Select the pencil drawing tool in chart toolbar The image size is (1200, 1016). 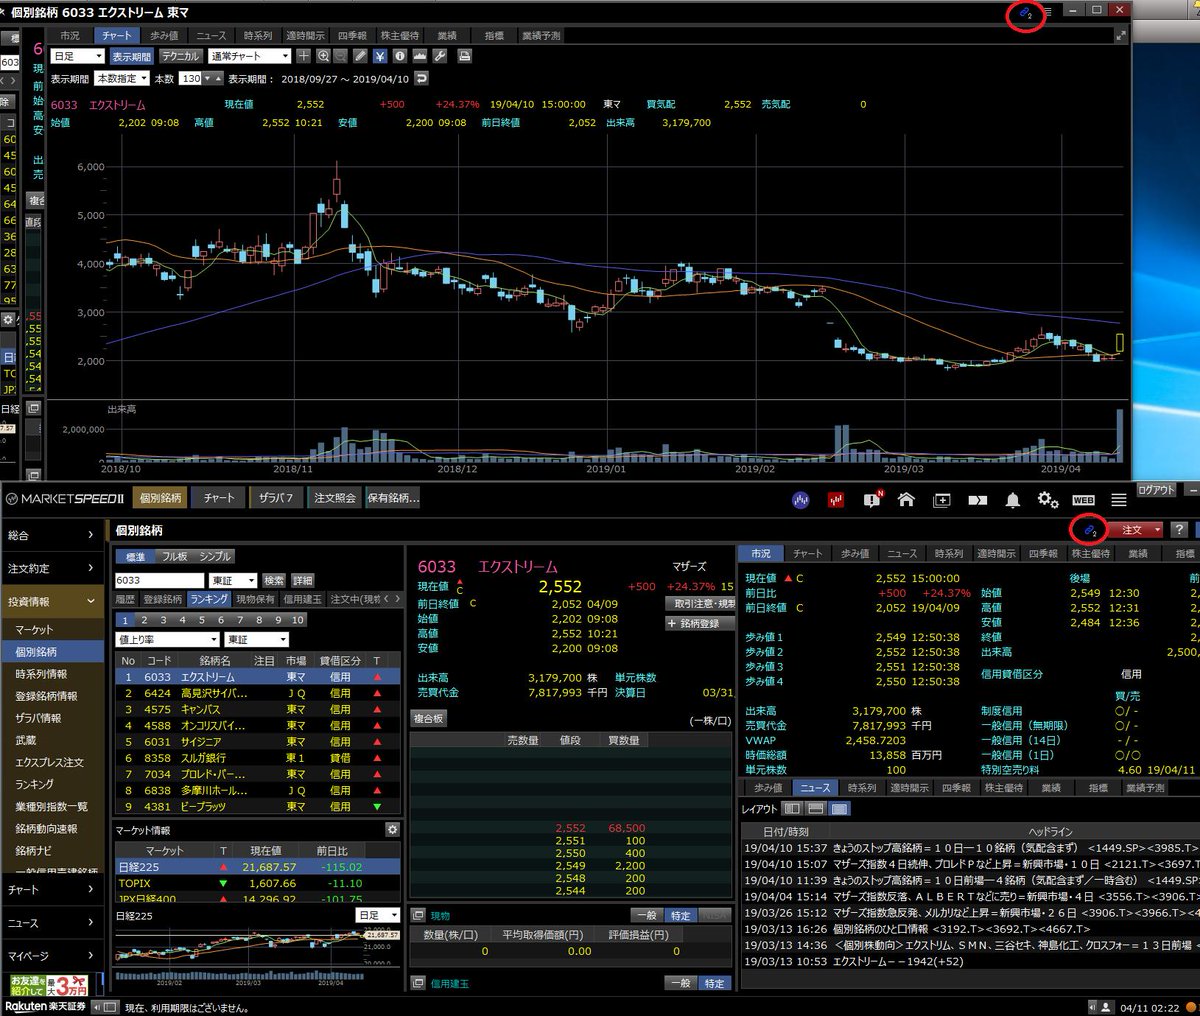point(361,56)
